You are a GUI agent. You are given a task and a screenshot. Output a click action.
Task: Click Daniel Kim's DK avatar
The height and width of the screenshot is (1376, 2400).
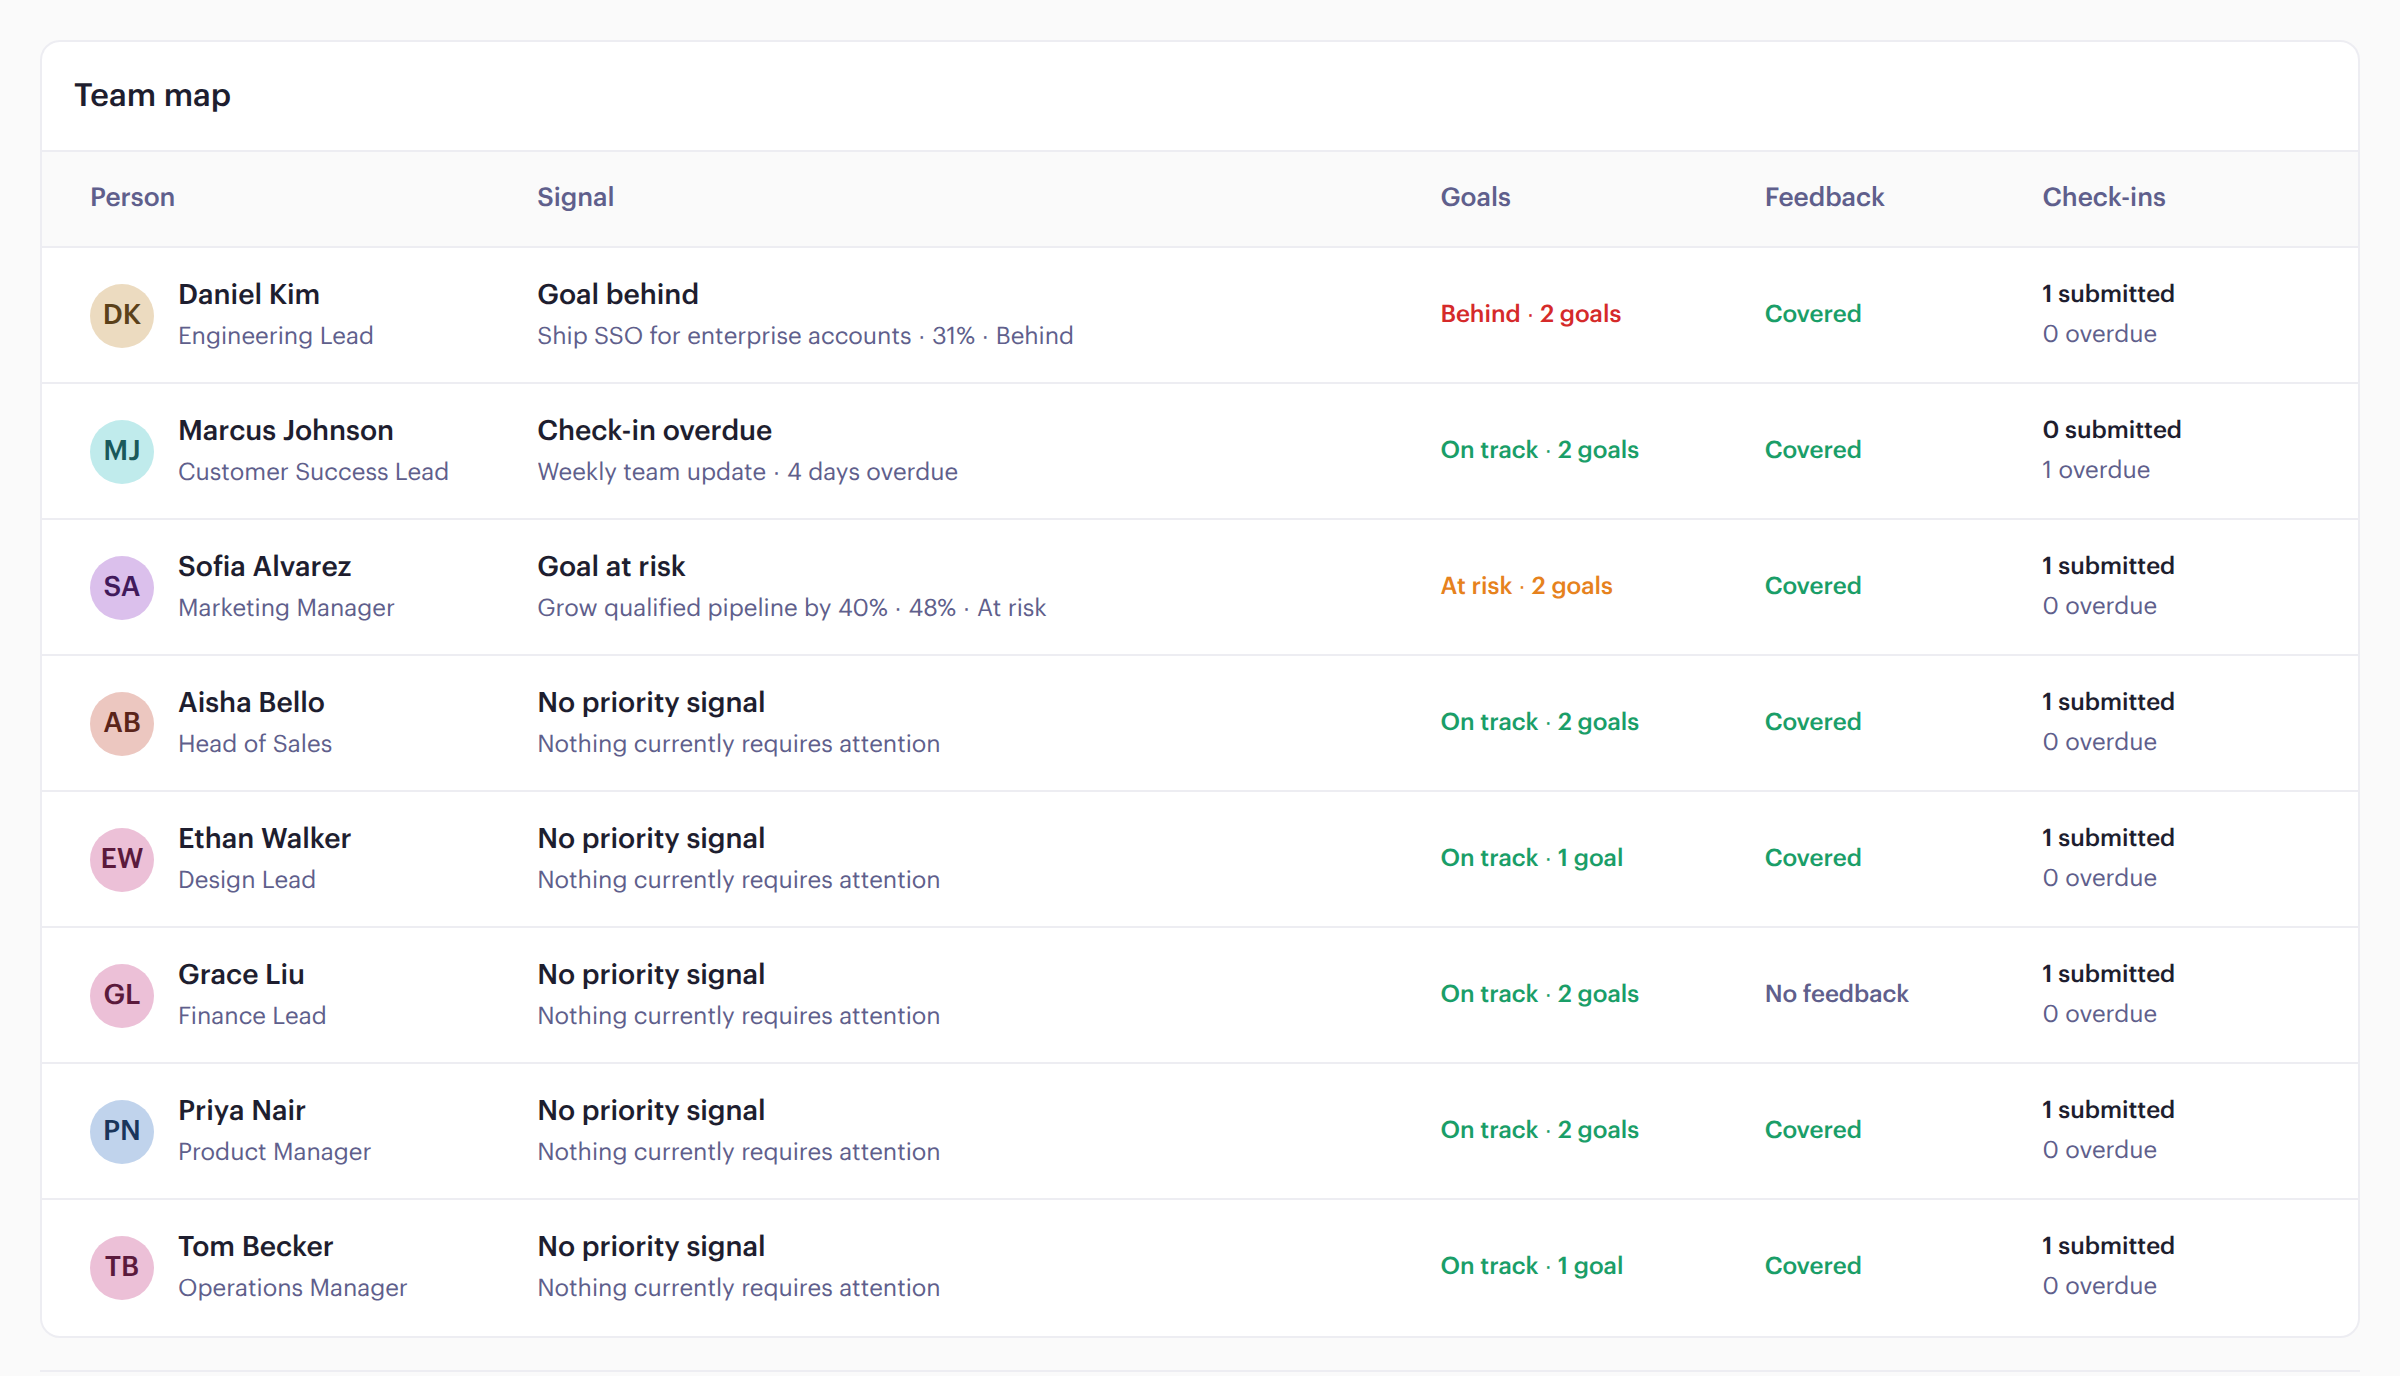122,315
